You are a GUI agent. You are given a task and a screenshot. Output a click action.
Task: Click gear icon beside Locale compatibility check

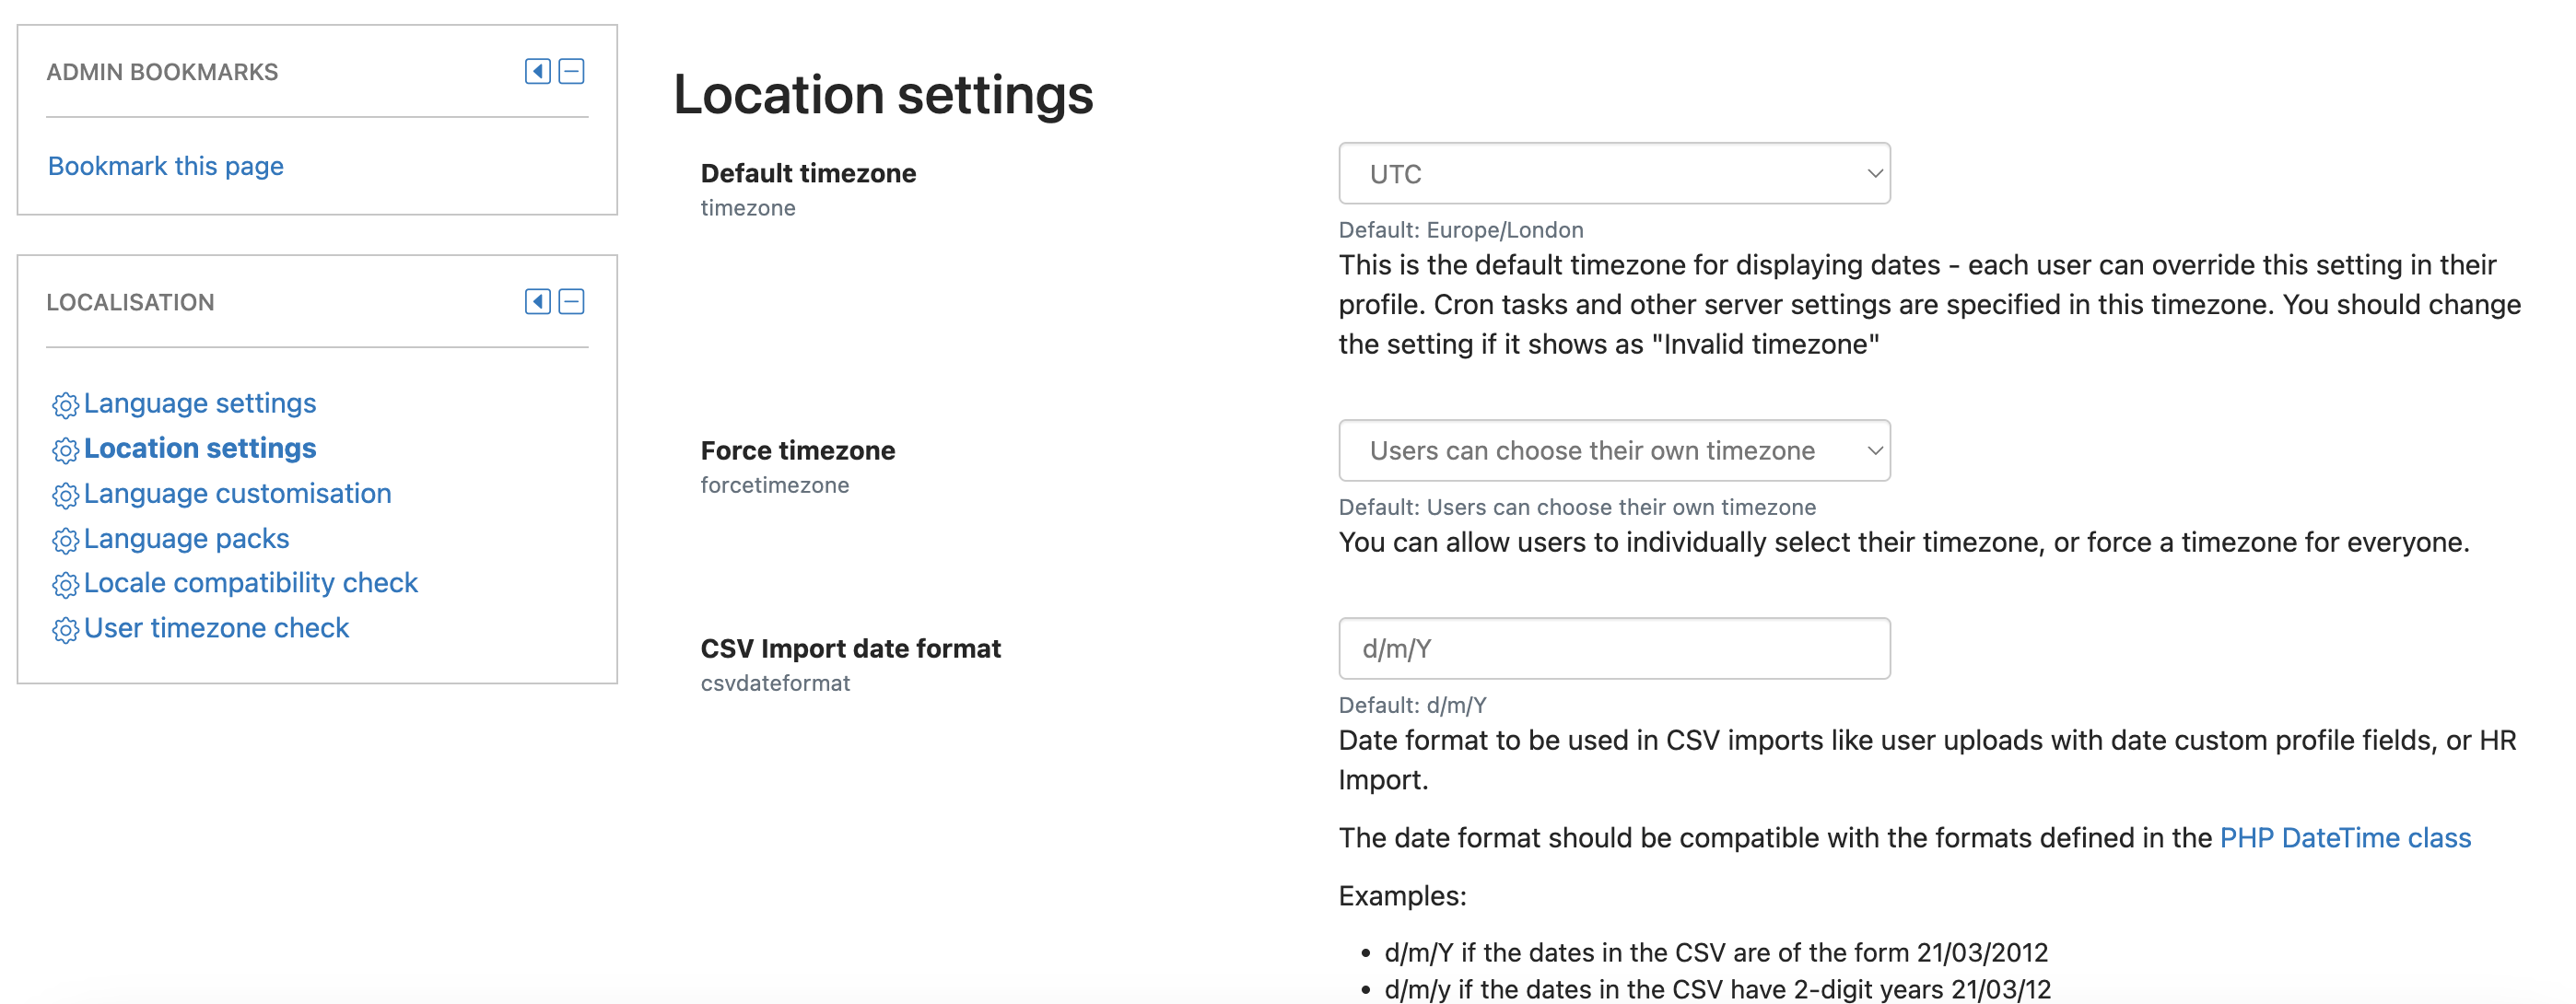pyautogui.click(x=65, y=584)
